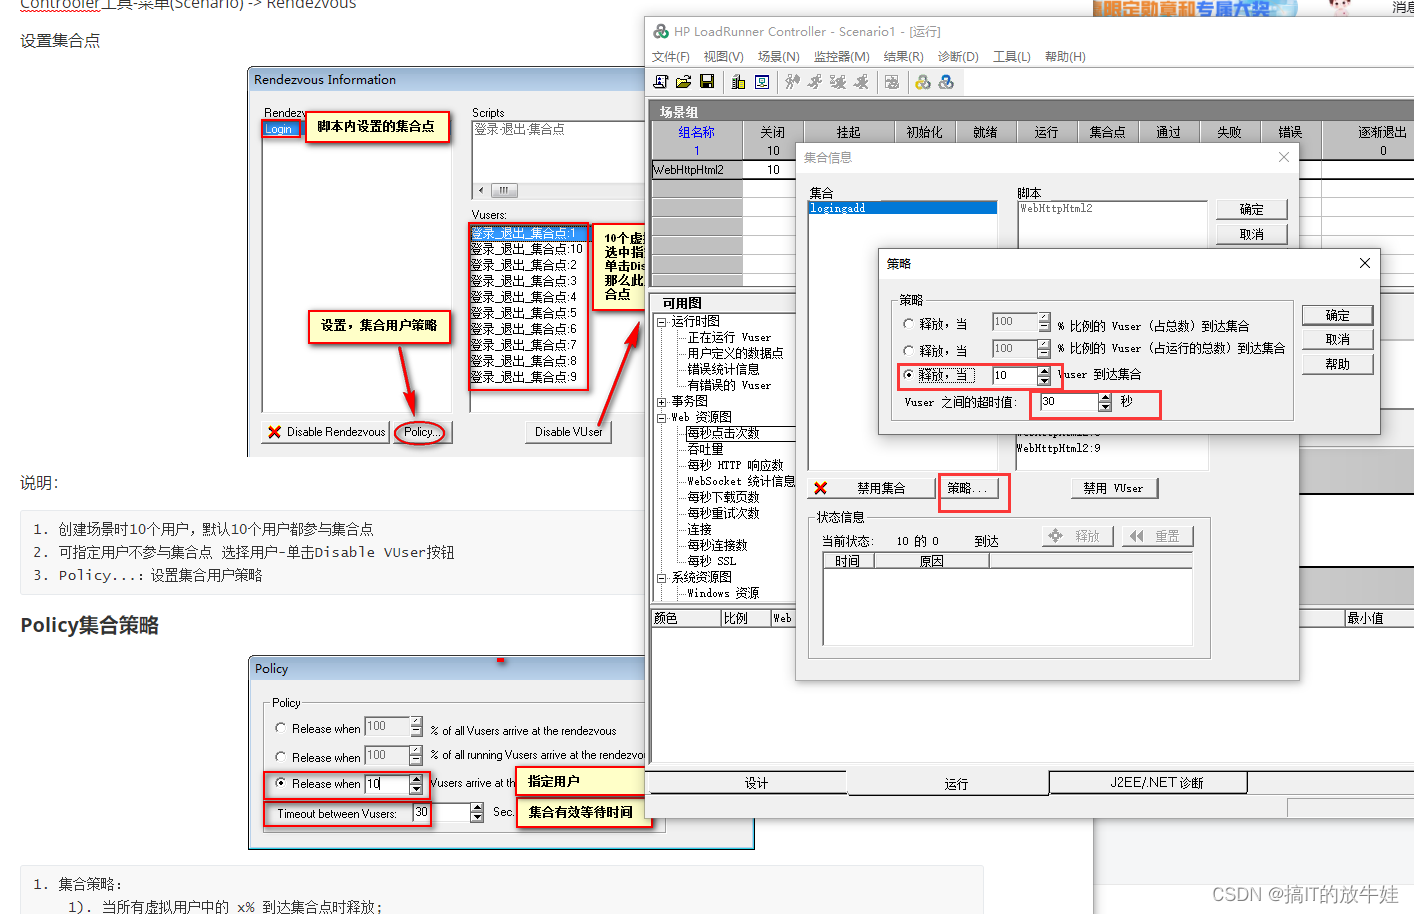Expand the 事务图 tree node

(661, 402)
